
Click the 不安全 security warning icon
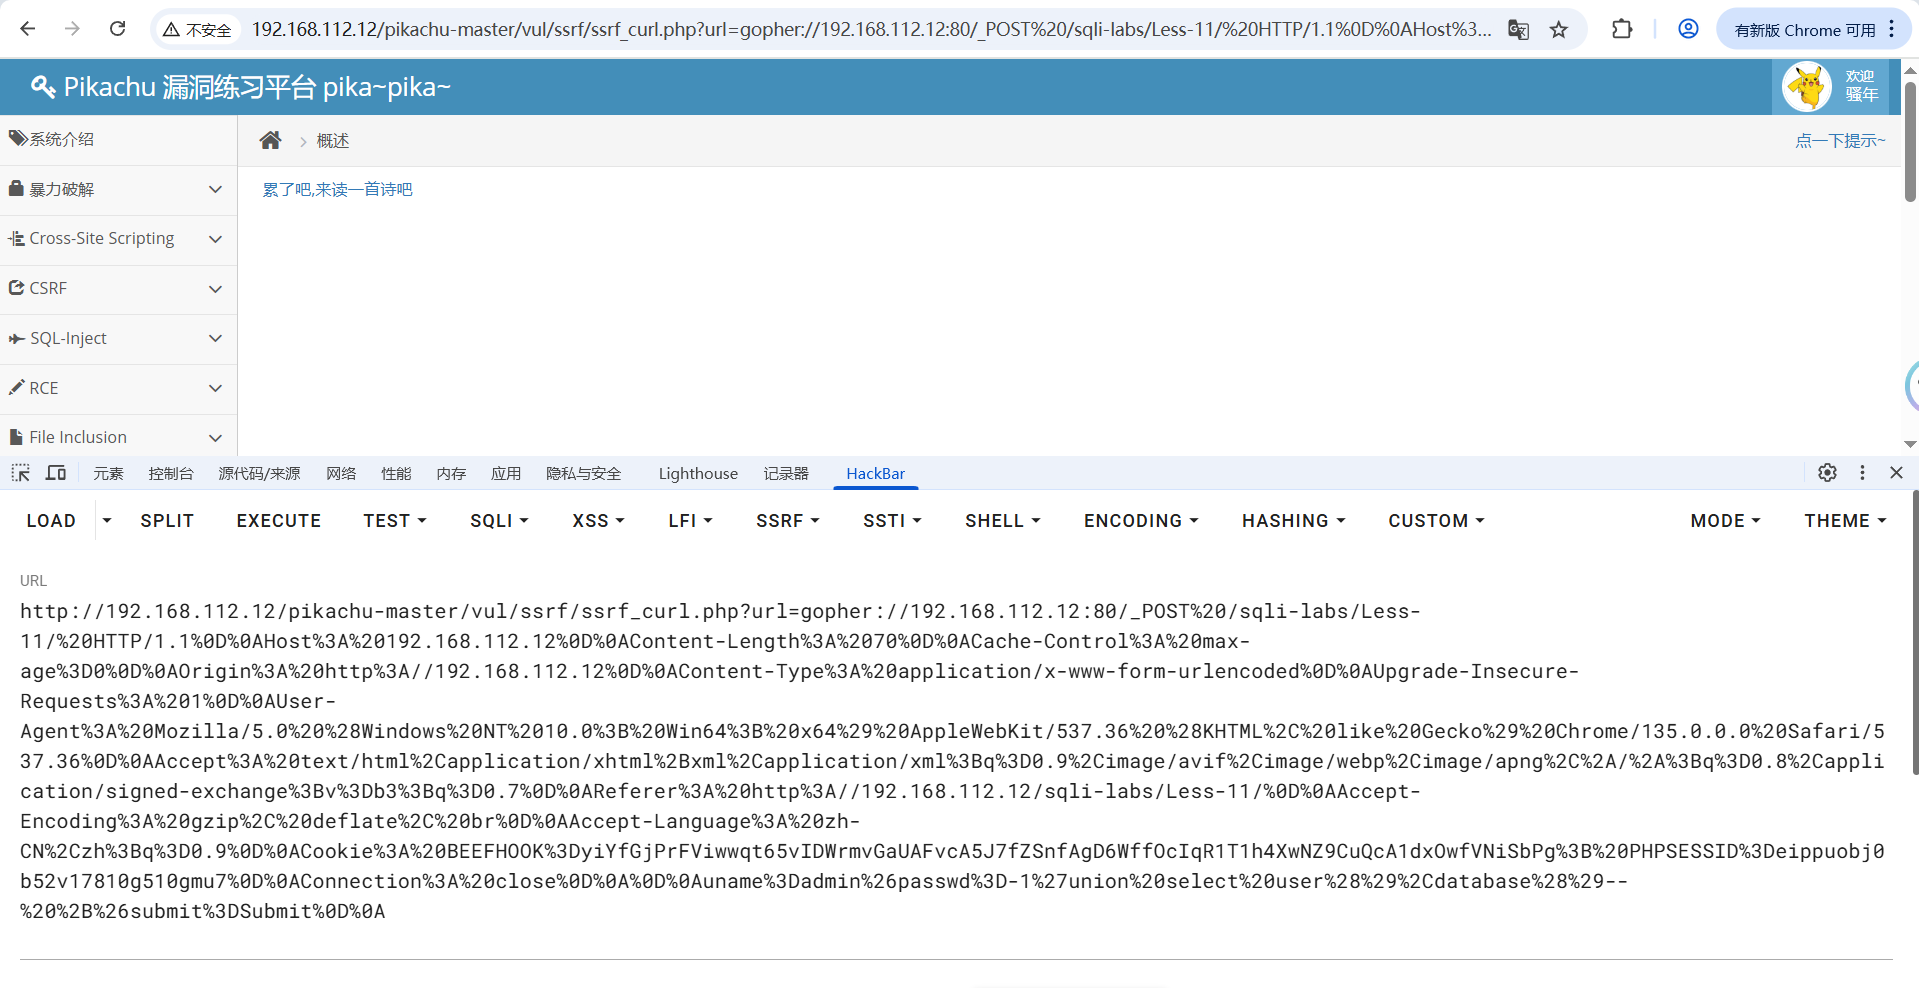point(197,30)
